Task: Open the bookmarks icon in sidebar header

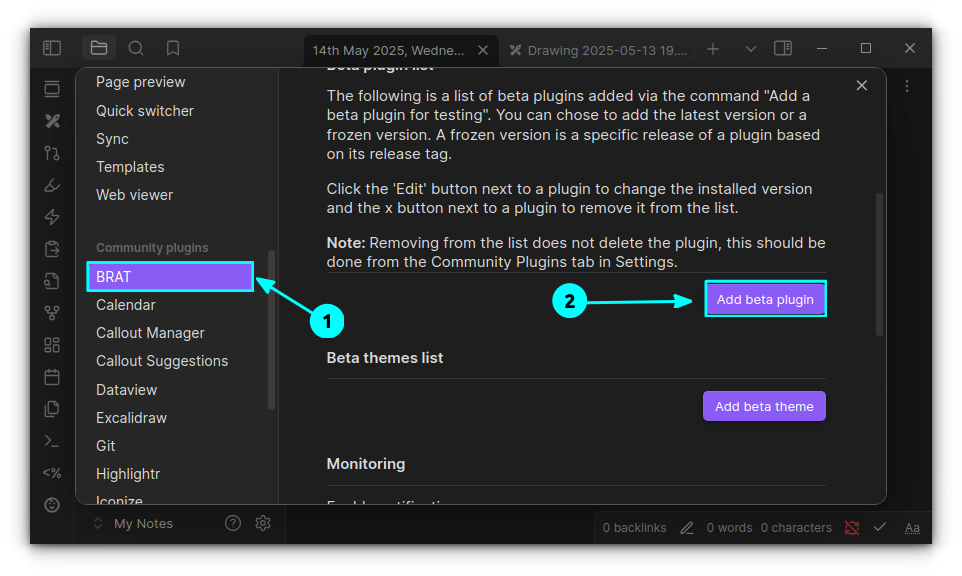Action: coord(173,48)
